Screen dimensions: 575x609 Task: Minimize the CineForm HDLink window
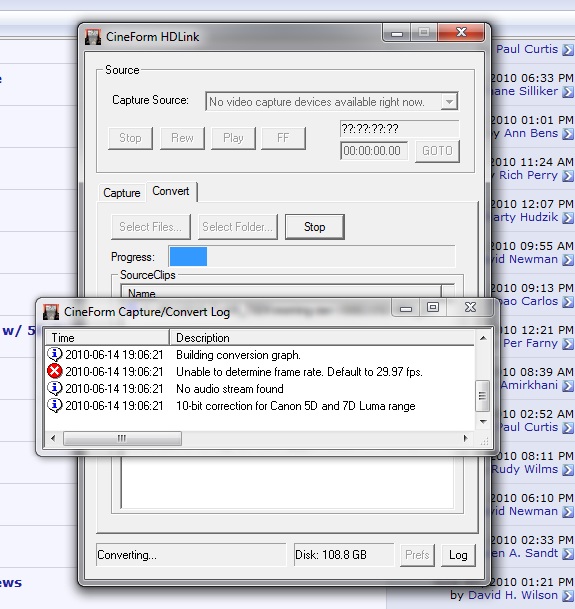tap(397, 33)
